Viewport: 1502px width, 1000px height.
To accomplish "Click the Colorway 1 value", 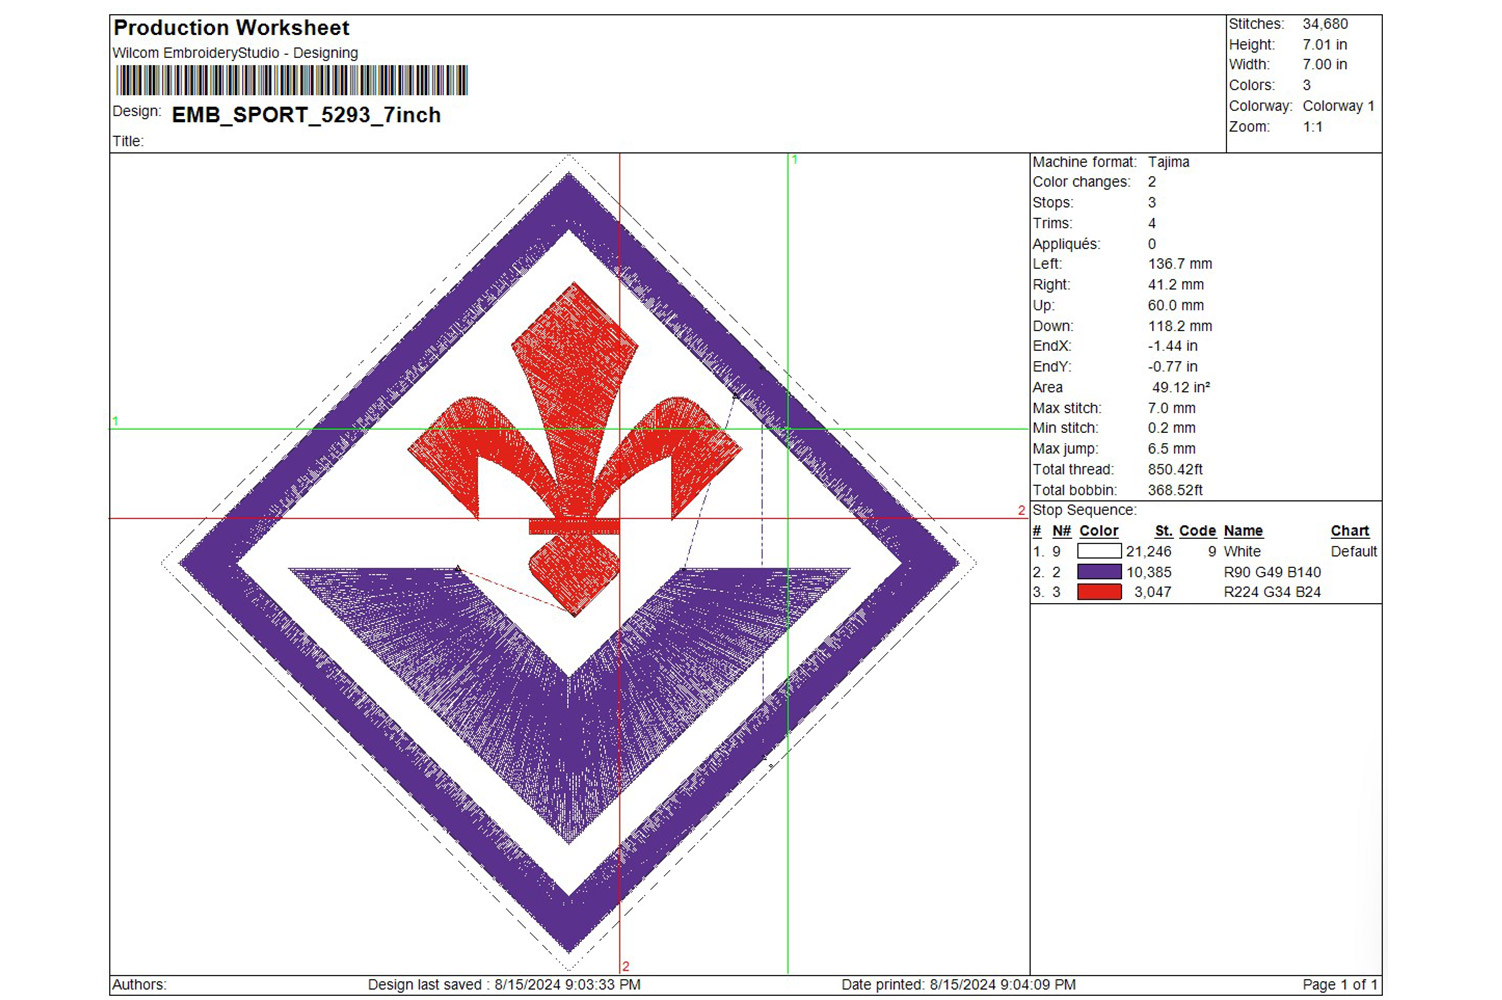I will [x=1338, y=106].
